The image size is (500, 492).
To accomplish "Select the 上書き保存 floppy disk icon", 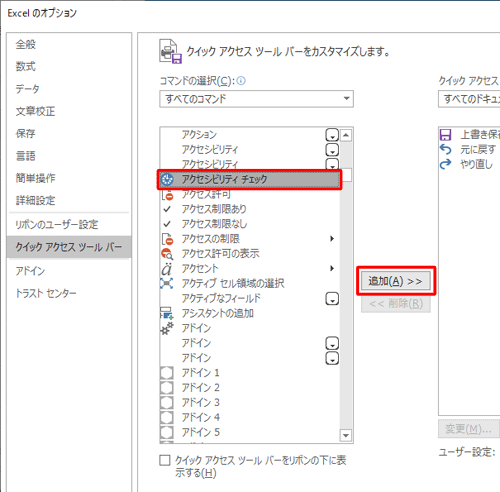I will [x=446, y=135].
